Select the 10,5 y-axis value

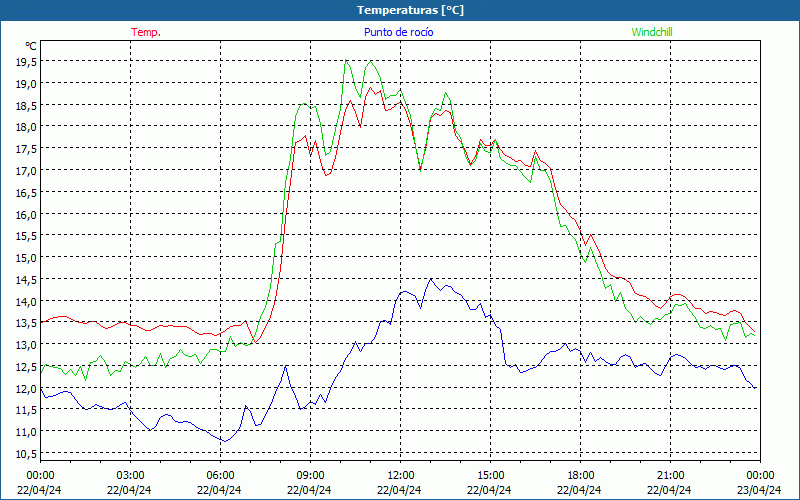(x=27, y=455)
